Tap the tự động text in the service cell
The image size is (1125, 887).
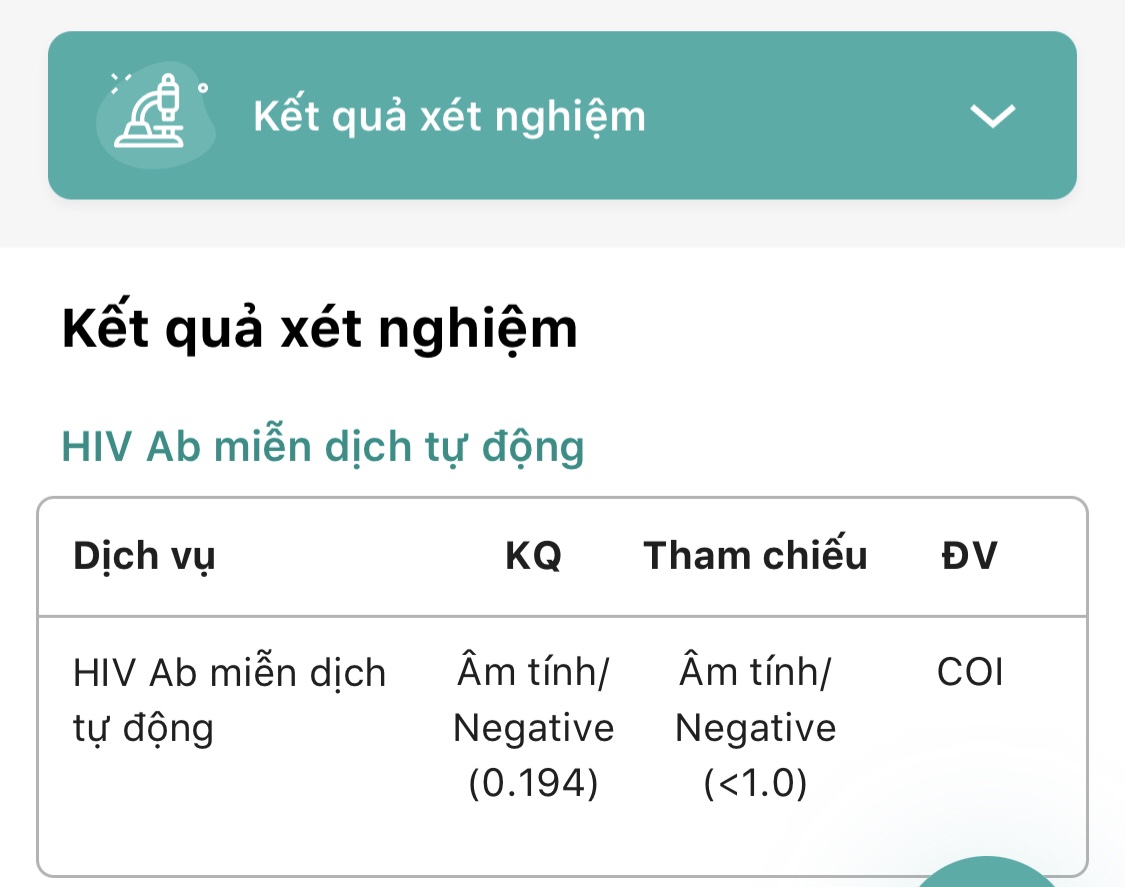(143, 729)
